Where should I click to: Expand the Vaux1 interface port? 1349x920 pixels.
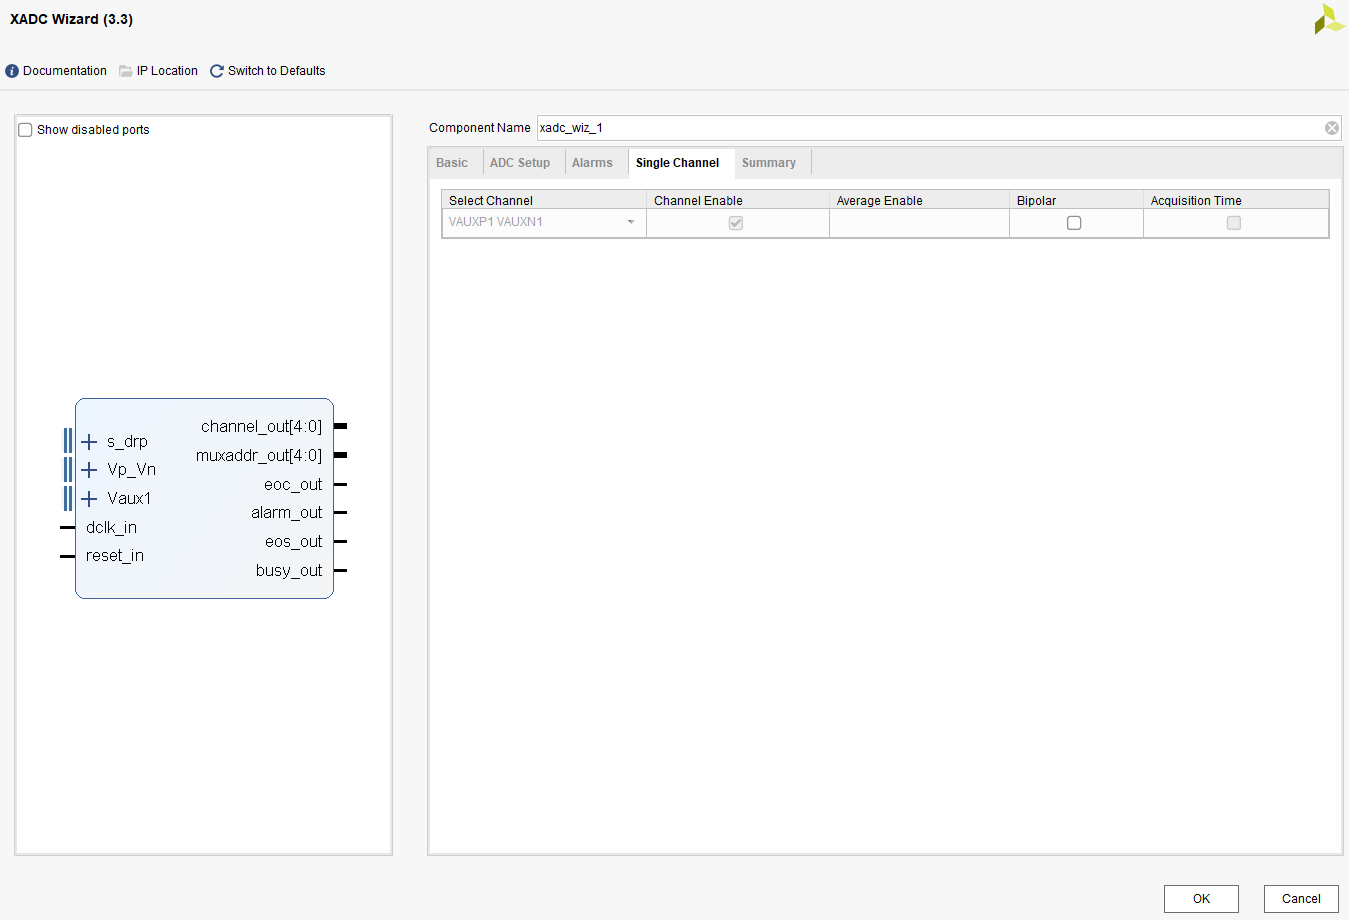pyautogui.click(x=89, y=499)
